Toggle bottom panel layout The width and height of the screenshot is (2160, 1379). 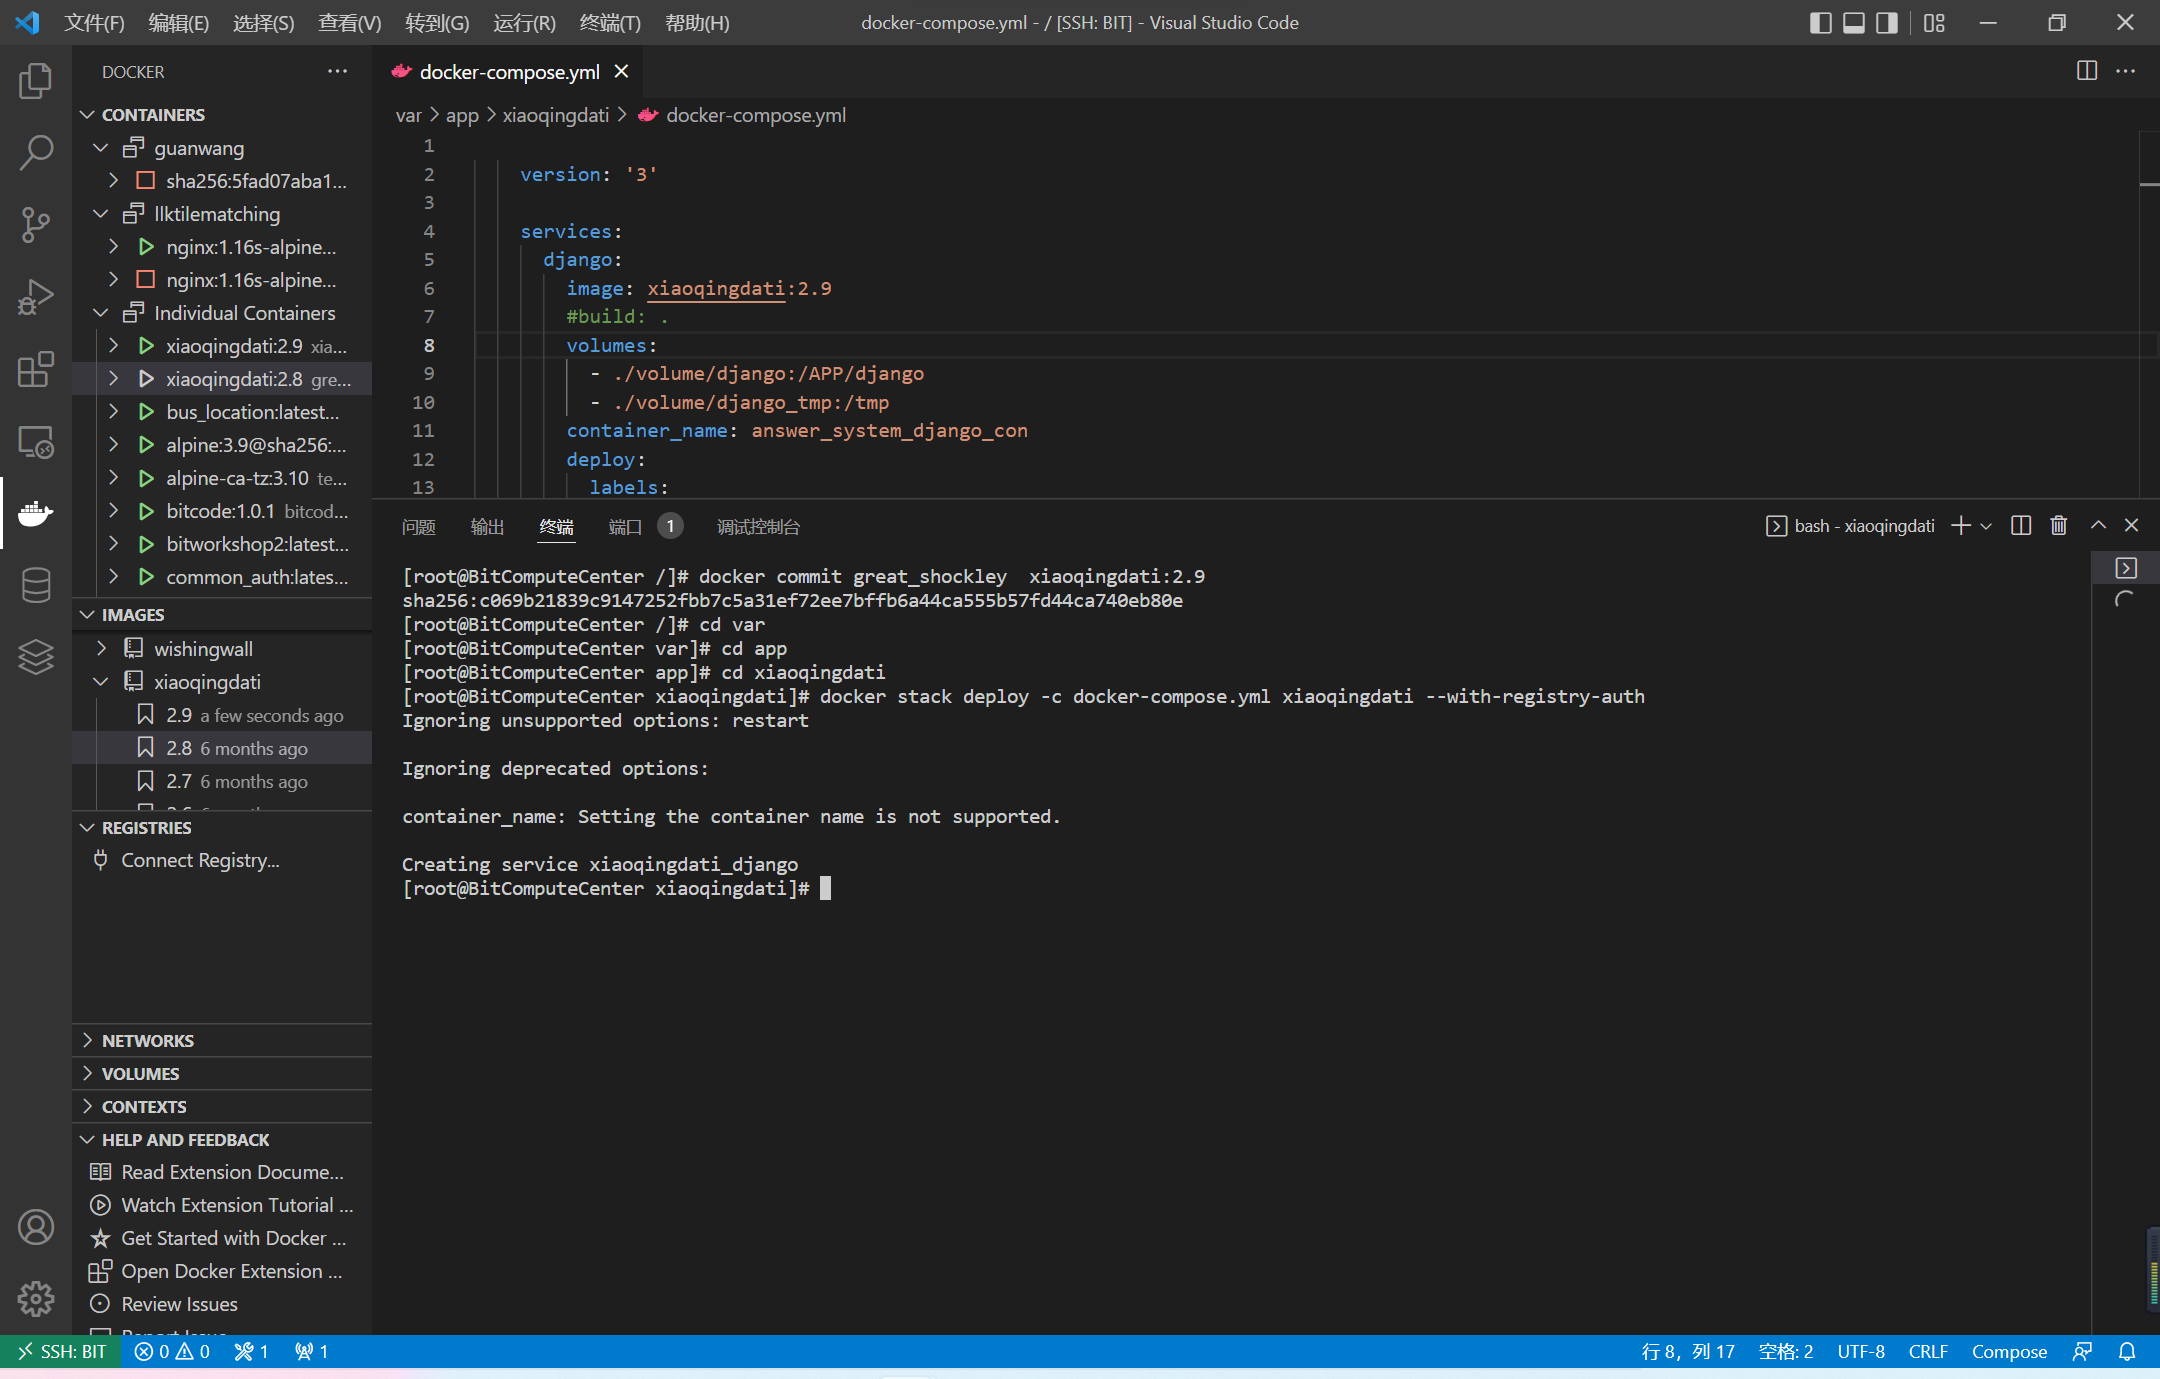(1854, 22)
